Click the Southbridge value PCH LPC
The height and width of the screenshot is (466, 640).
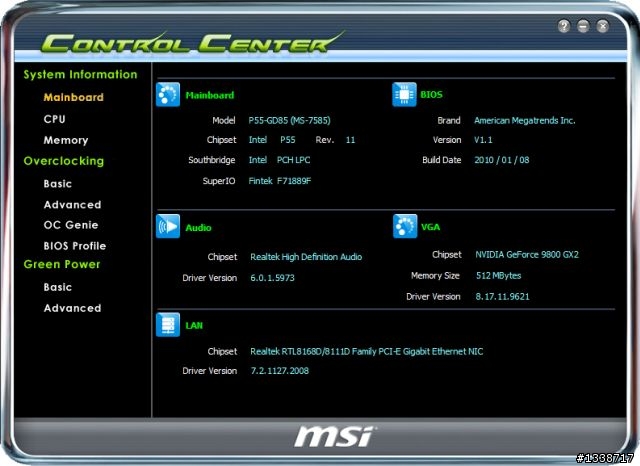pos(293,160)
